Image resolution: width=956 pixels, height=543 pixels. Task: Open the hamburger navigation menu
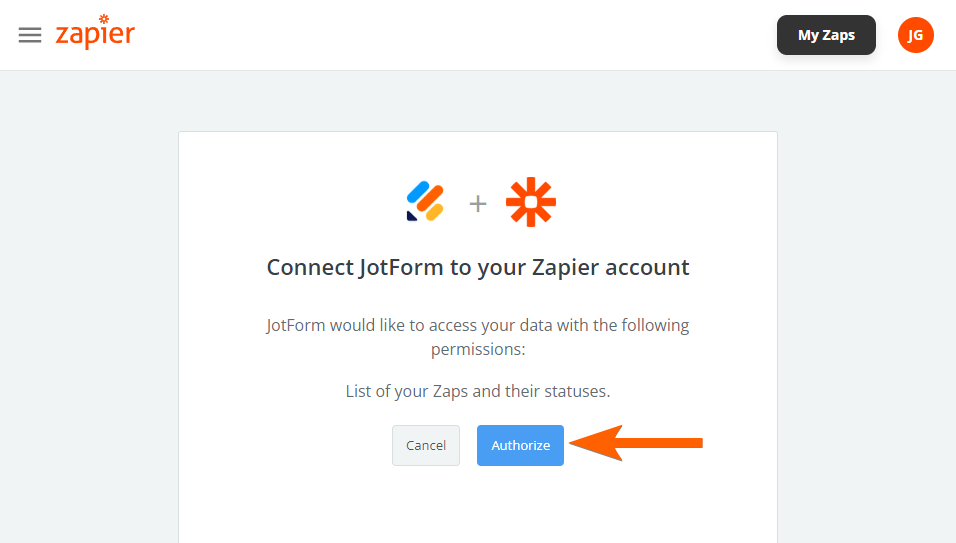(30, 35)
